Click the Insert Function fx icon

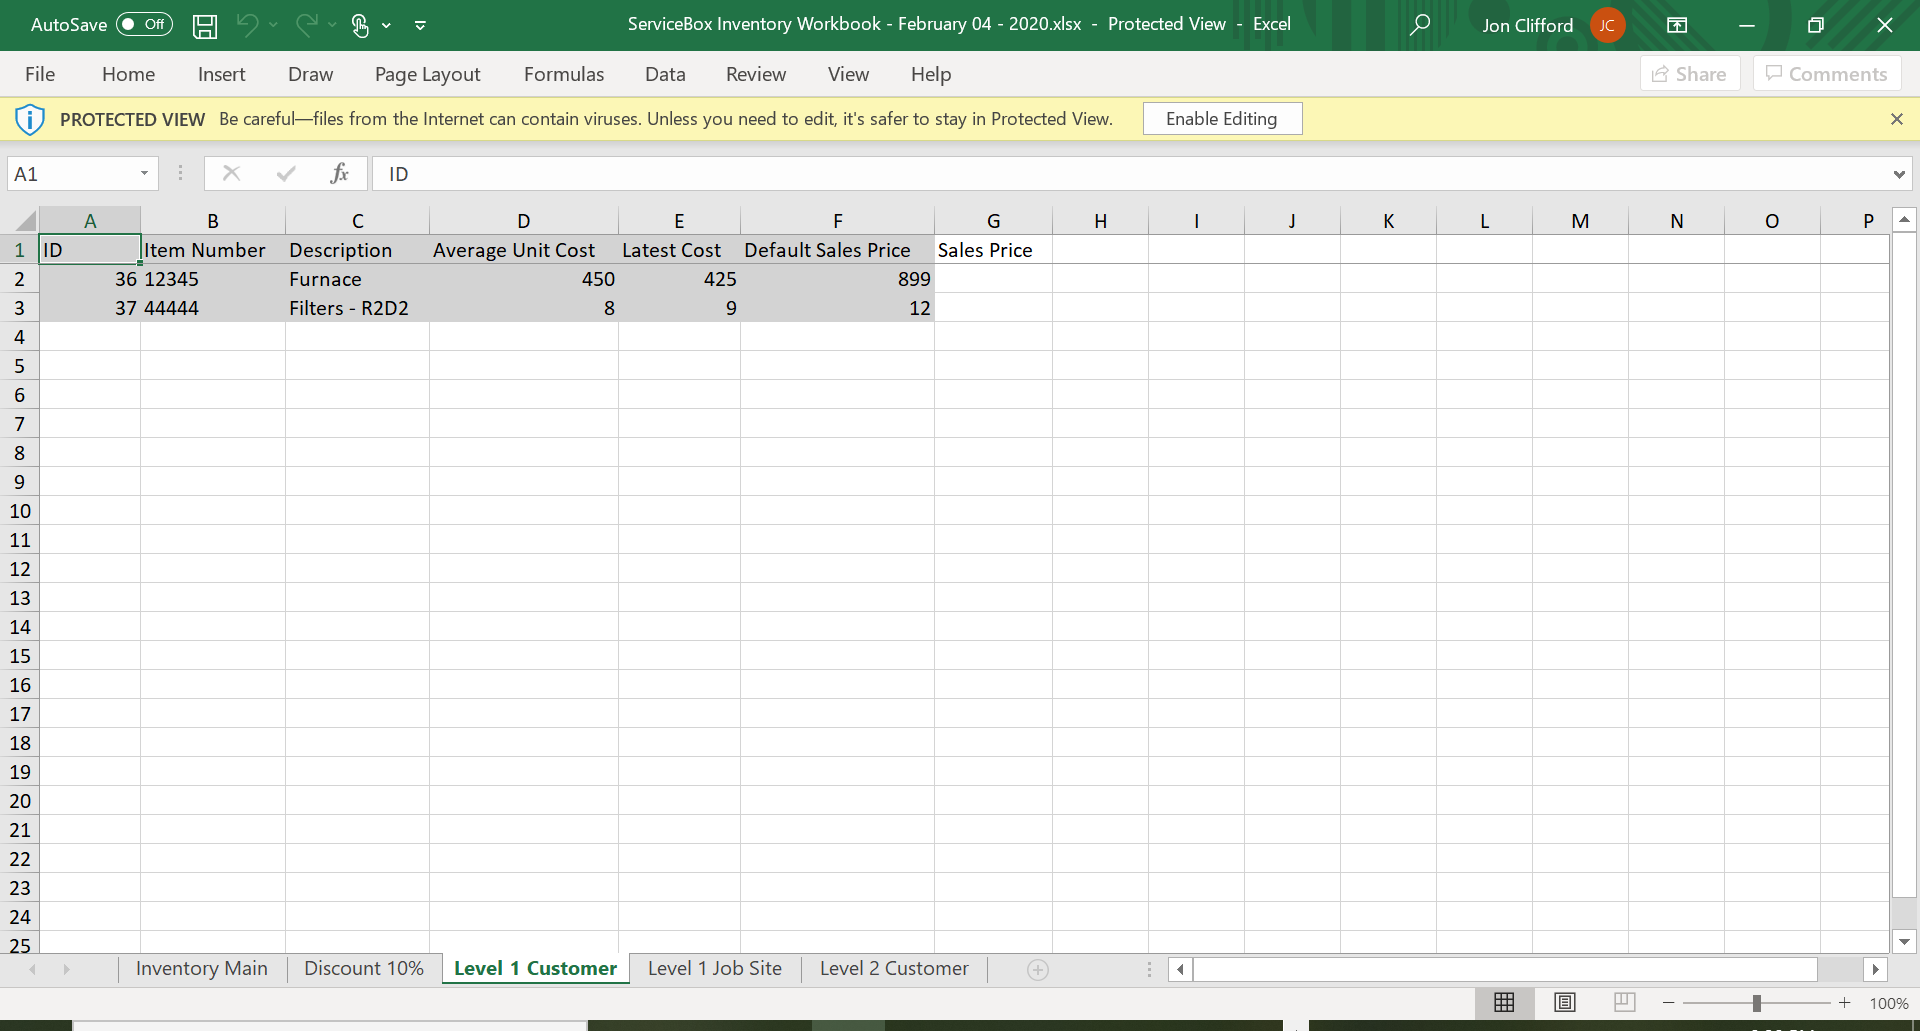(340, 174)
